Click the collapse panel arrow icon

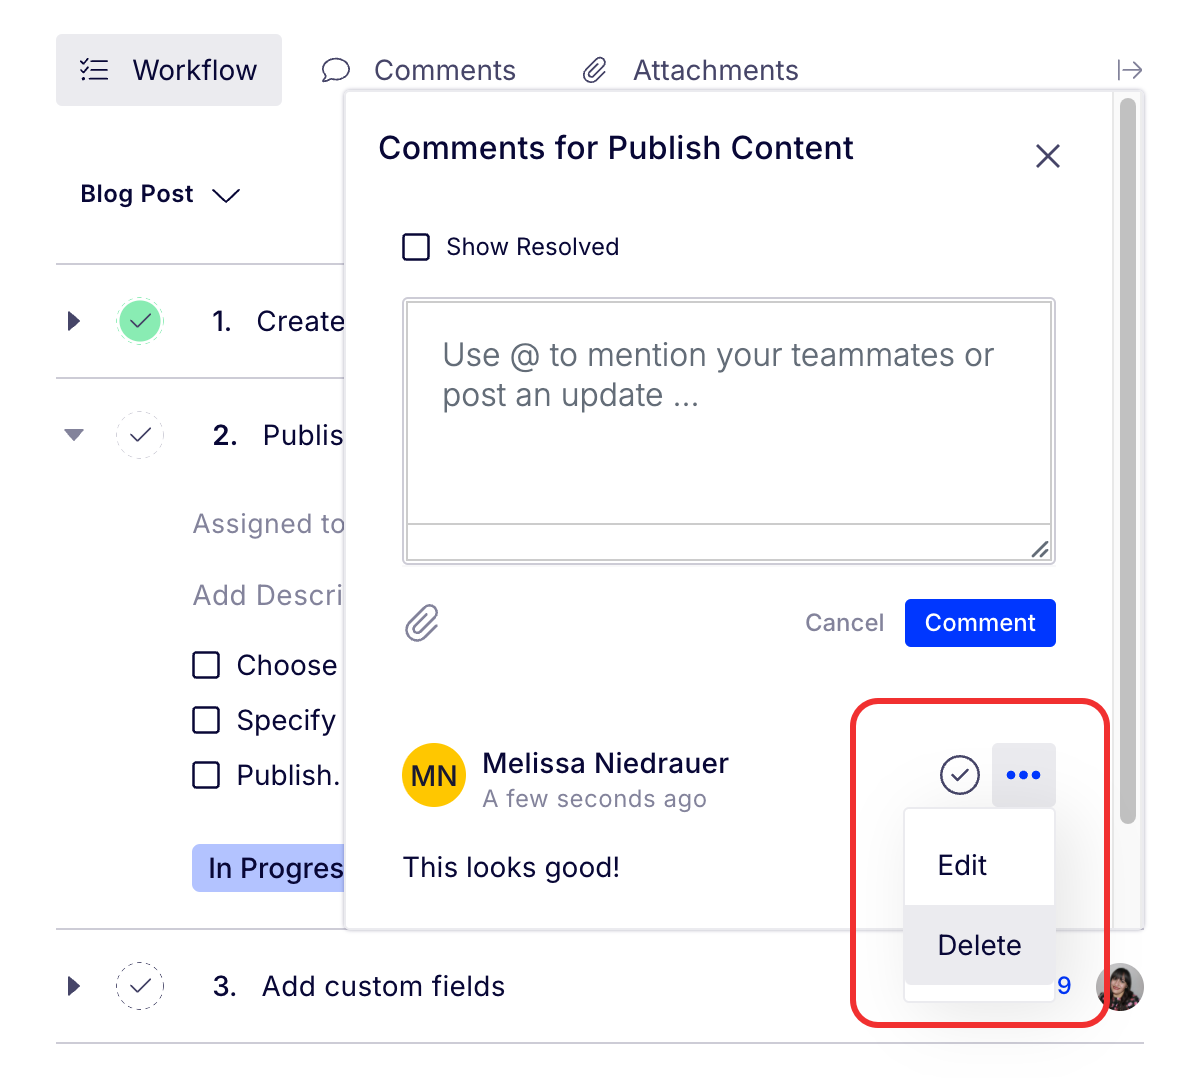click(x=1129, y=70)
